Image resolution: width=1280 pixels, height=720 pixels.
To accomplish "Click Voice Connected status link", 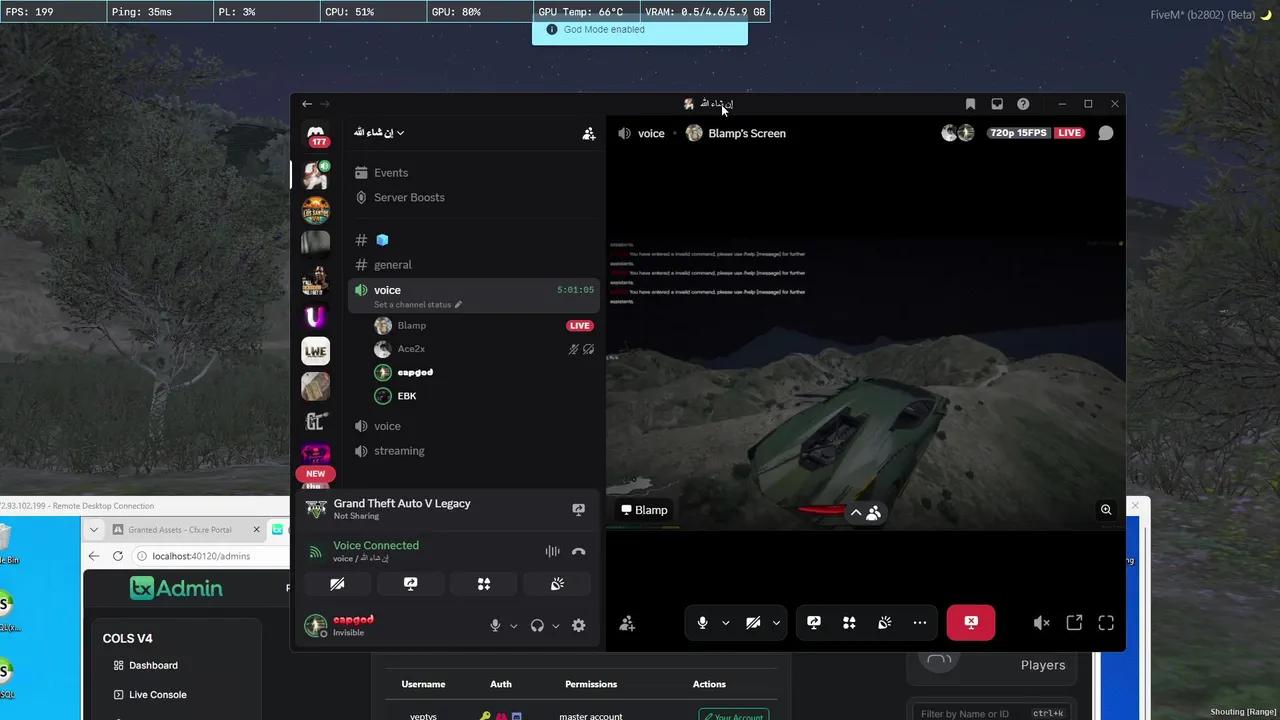I will pyautogui.click(x=376, y=545).
